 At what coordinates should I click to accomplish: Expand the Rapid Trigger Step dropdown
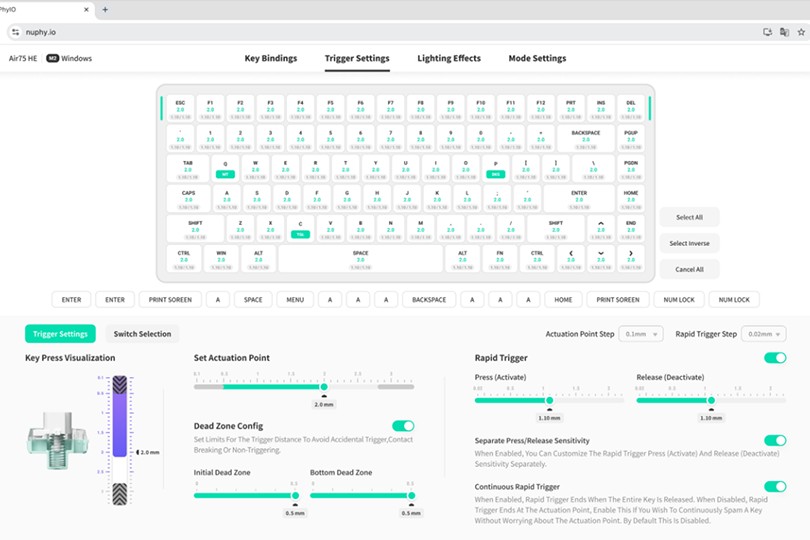763,334
